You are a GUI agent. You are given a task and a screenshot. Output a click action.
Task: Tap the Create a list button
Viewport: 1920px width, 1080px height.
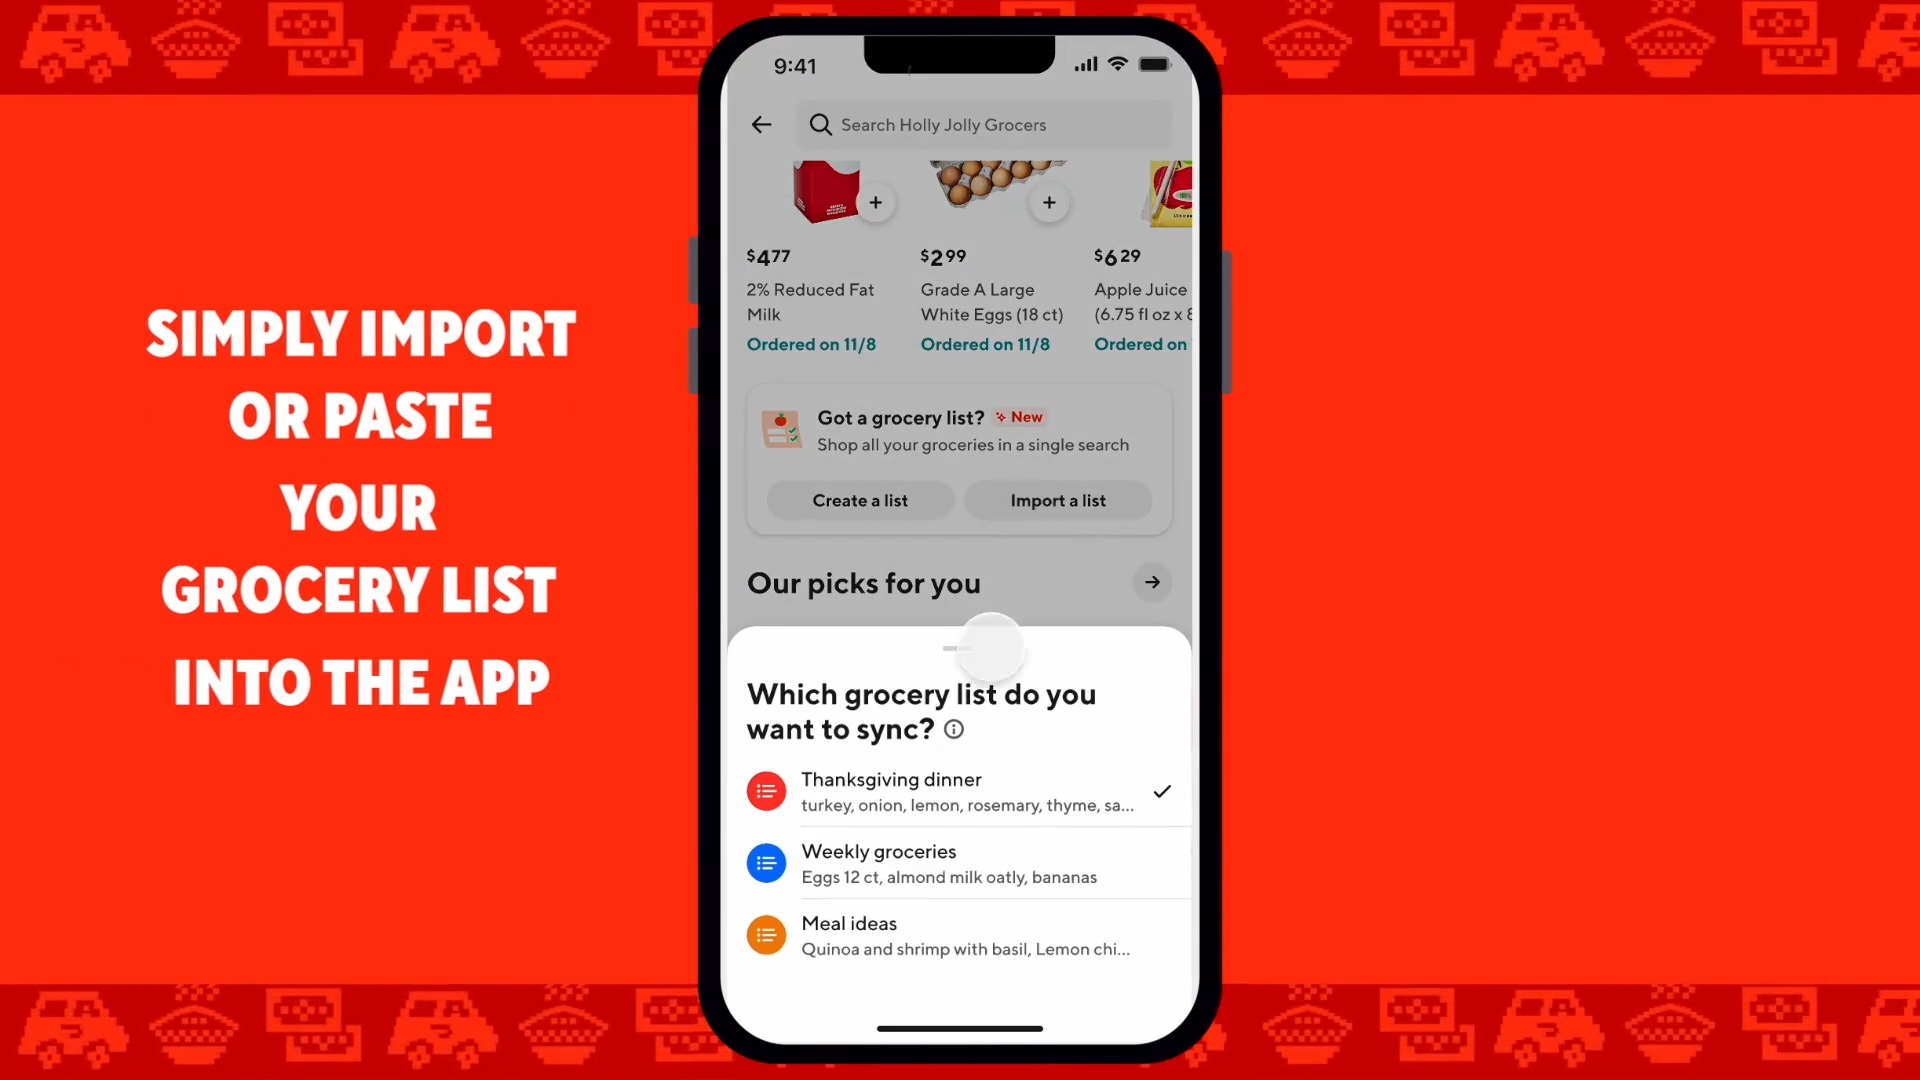tap(860, 500)
